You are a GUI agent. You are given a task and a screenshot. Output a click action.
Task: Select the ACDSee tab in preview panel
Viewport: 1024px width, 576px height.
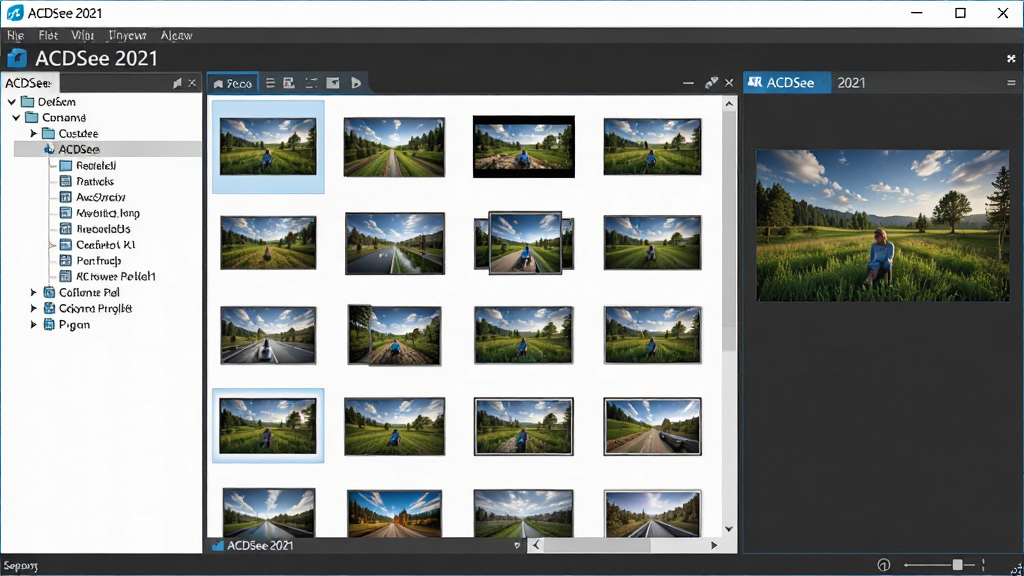(x=787, y=83)
